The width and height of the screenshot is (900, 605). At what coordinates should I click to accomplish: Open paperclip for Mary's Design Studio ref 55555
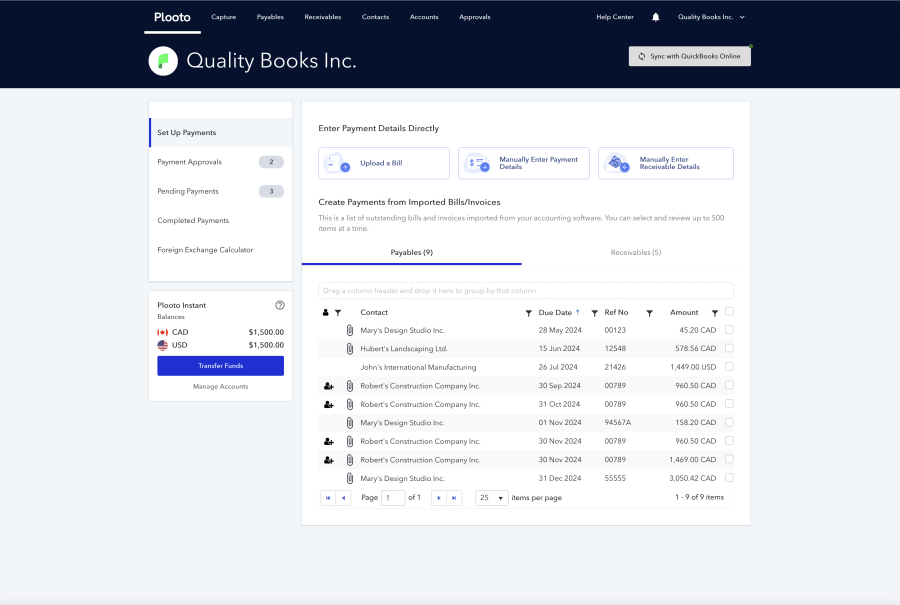click(350, 478)
